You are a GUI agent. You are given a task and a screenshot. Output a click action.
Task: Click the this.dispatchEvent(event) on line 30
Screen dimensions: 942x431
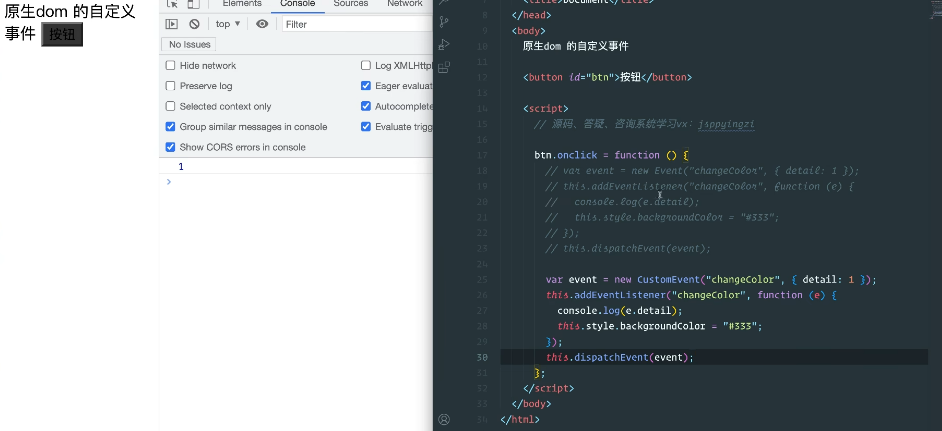click(619, 358)
